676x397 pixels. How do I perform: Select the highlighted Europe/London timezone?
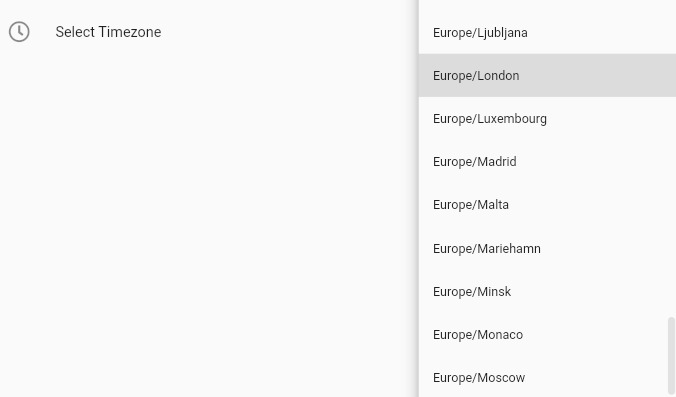pos(547,75)
